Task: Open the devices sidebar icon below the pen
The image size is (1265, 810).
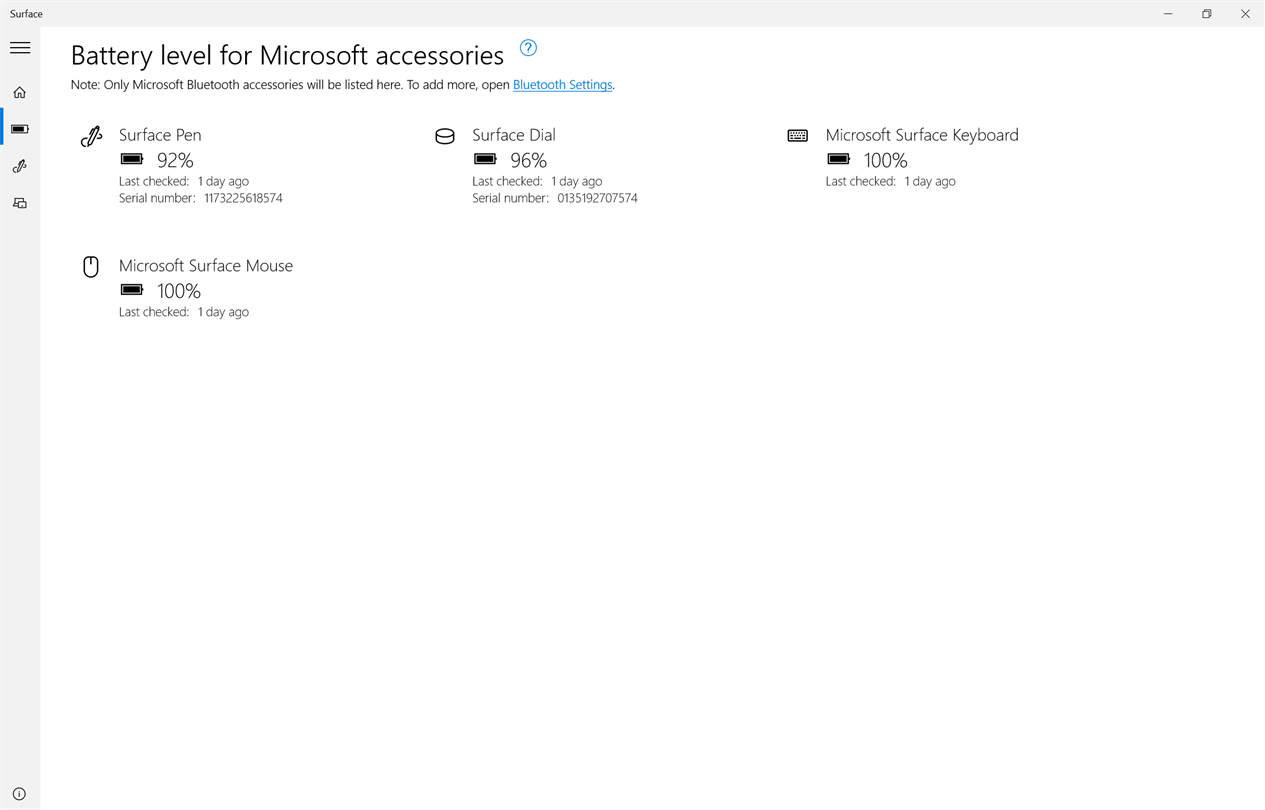Action: tap(20, 203)
